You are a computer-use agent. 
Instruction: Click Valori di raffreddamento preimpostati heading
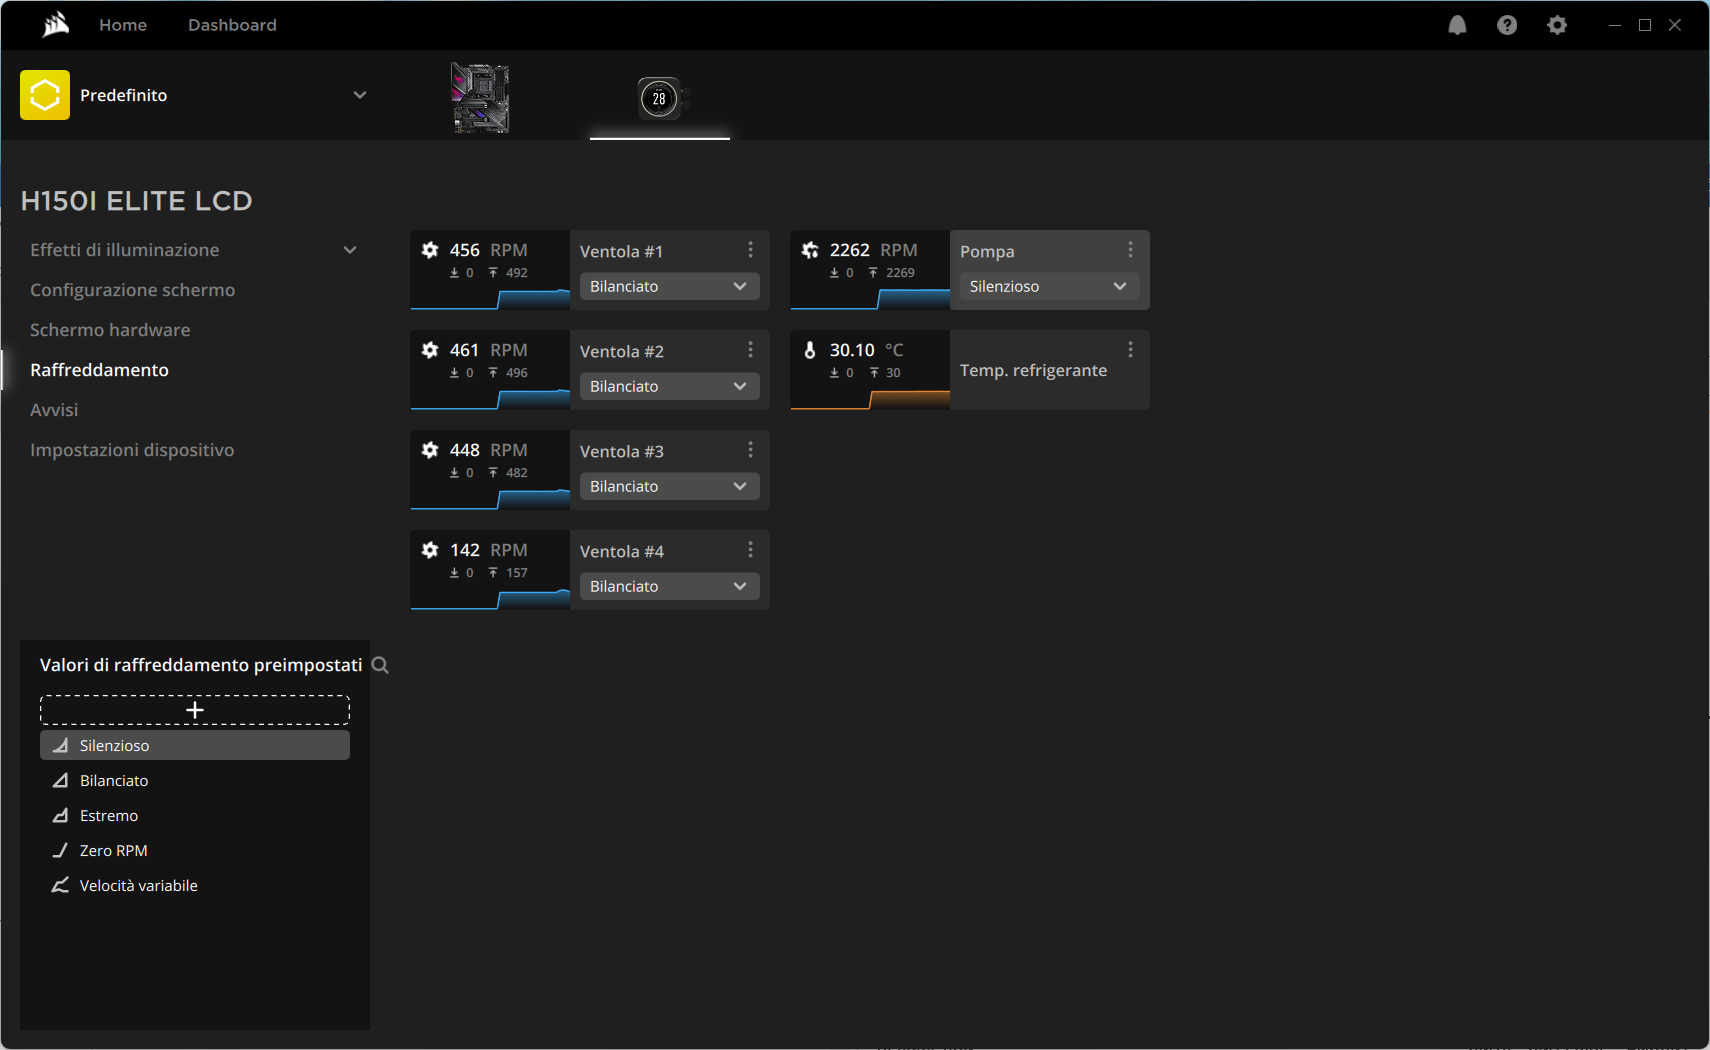pyautogui.click(x=201, y=665)
